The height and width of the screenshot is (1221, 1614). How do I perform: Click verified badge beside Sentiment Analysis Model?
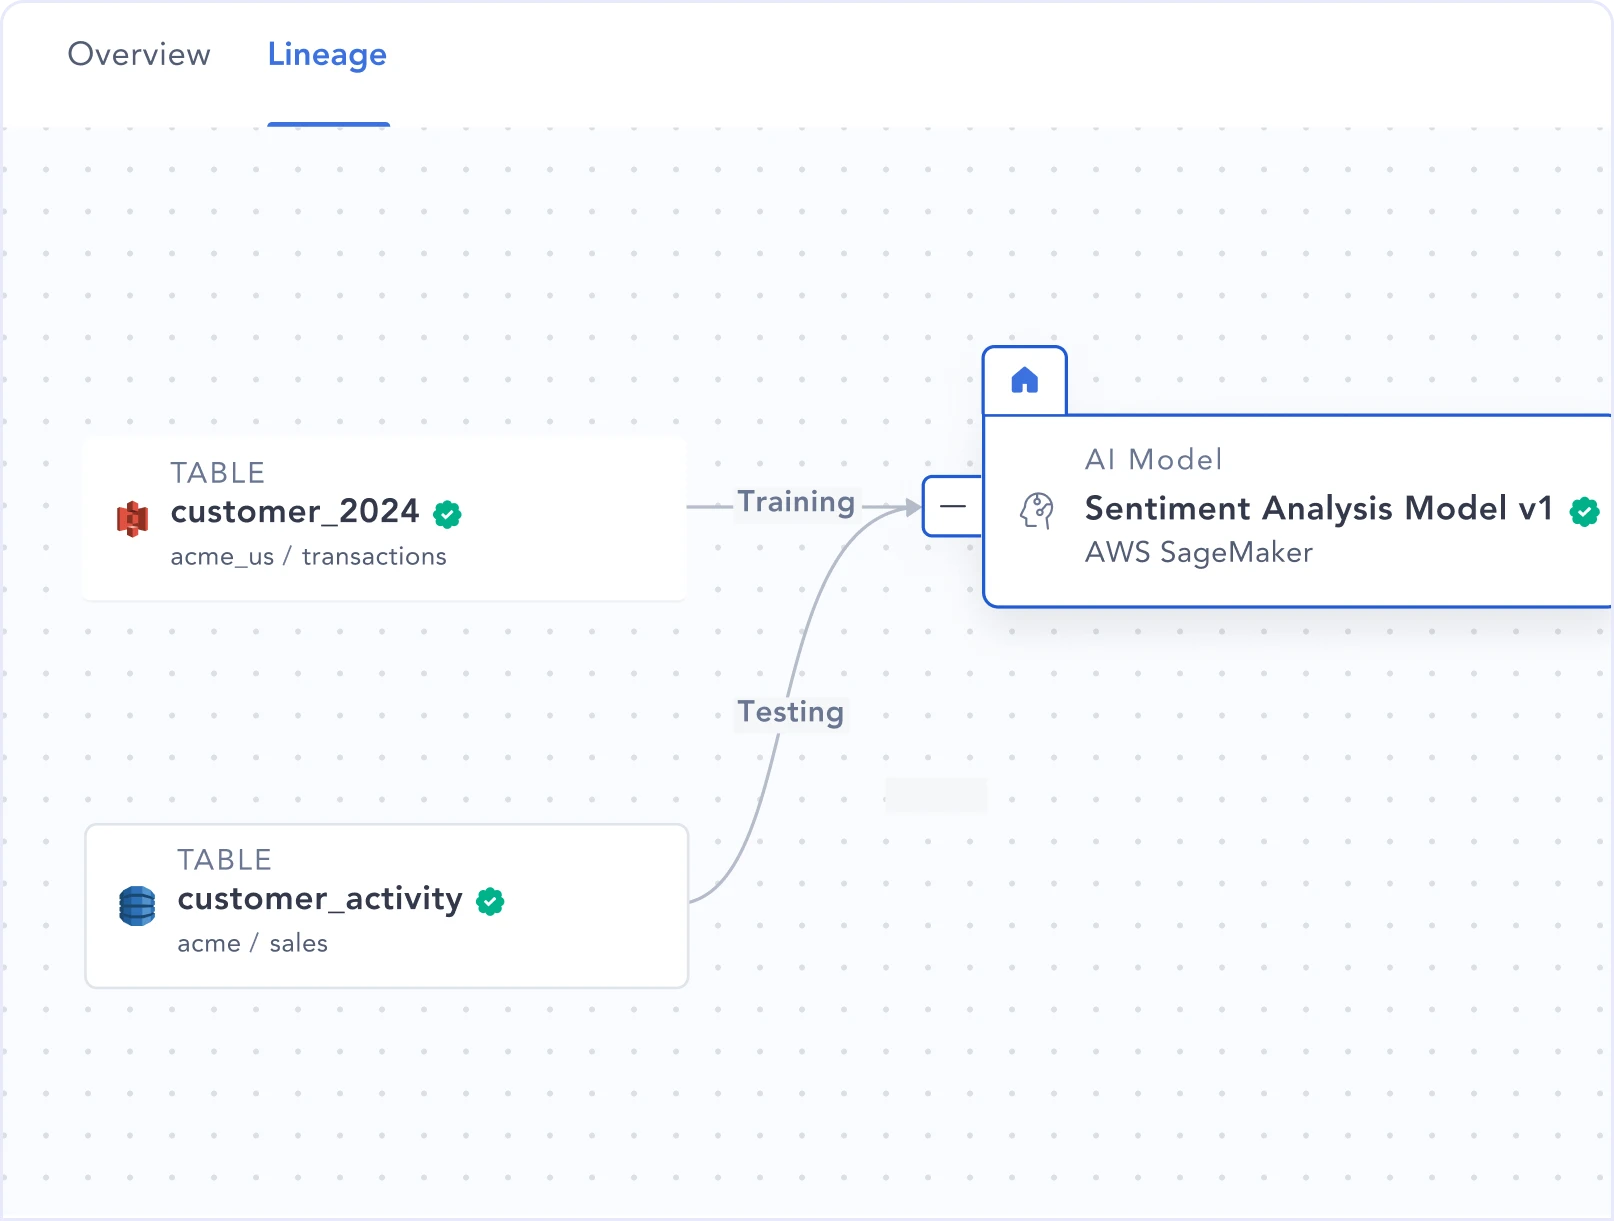1584,511
